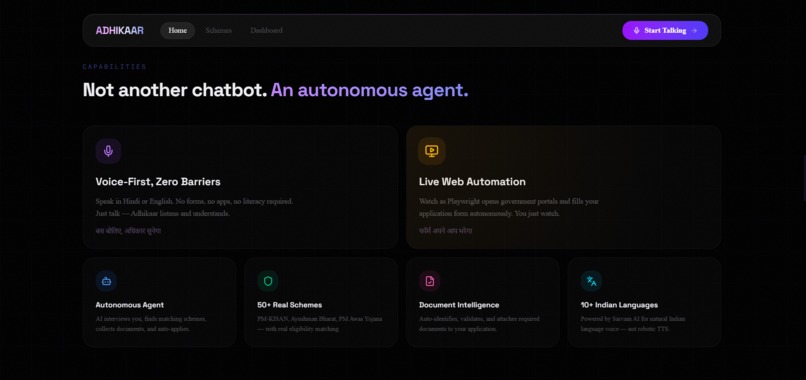This screenshot has height=380, width=806.
Task: Click the 'Auto-identifies, validates' description
Action: (x=479, y=324)
